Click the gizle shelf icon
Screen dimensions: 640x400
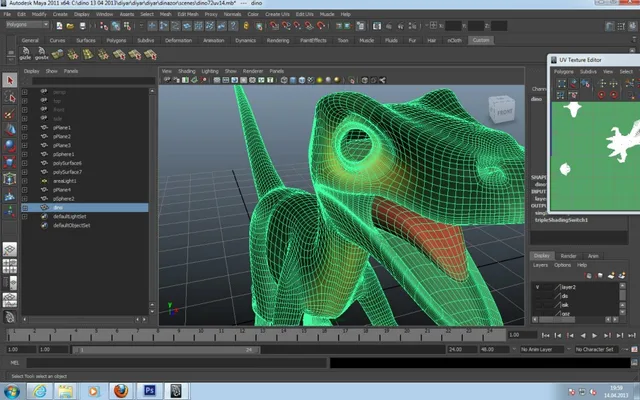pyautogui.click(x=25, y=53)
